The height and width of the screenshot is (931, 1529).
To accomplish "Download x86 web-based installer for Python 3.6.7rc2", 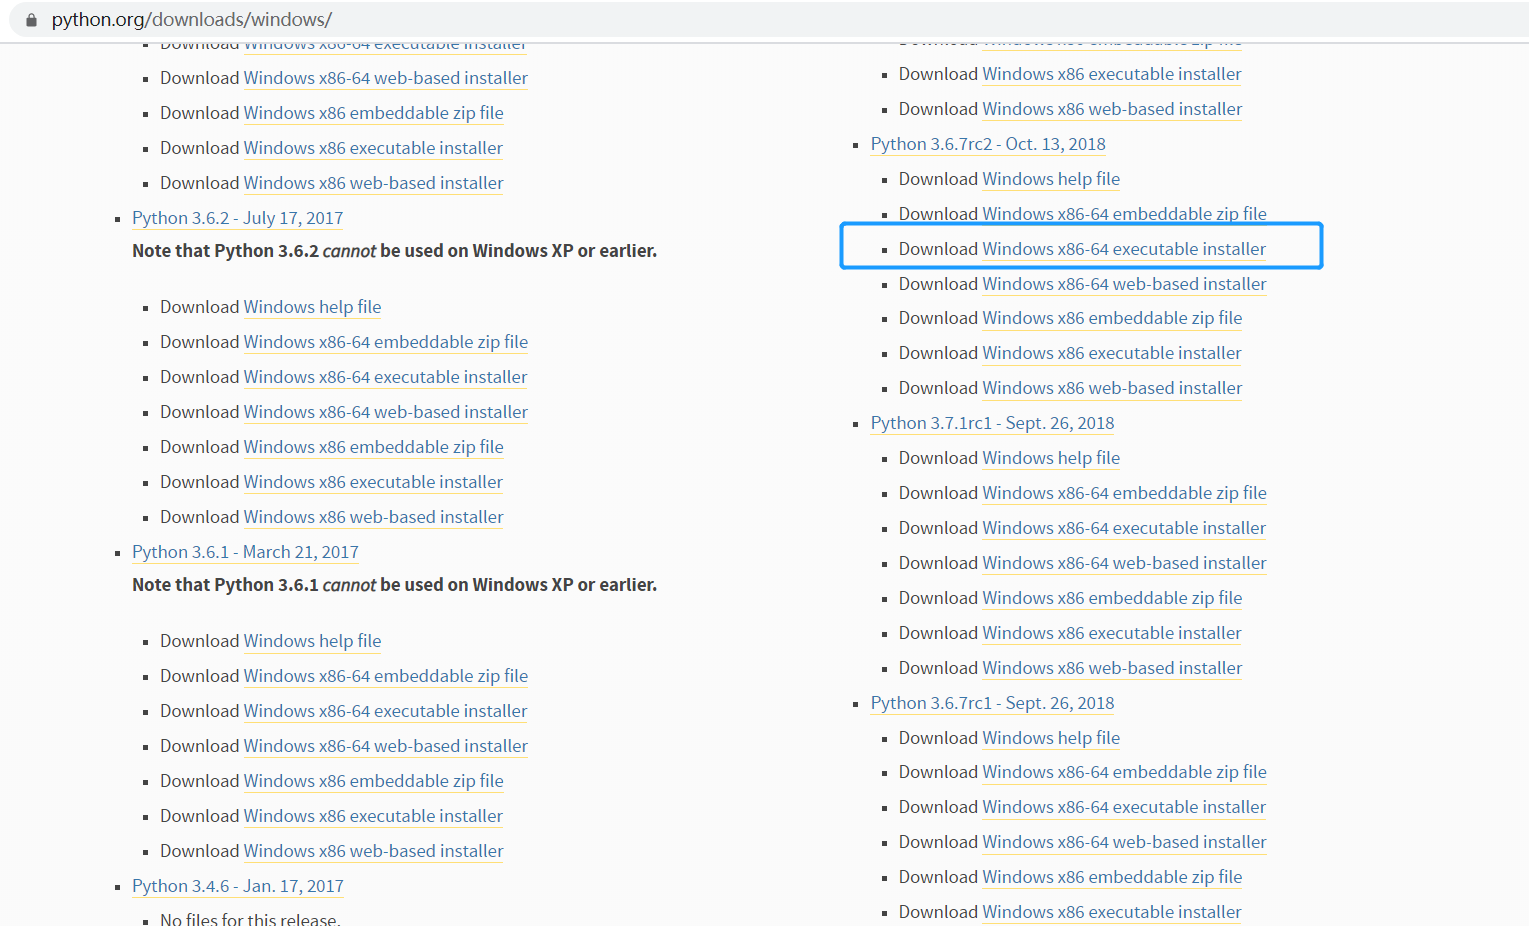I will pyautogui.click(x=1113, y=388).
